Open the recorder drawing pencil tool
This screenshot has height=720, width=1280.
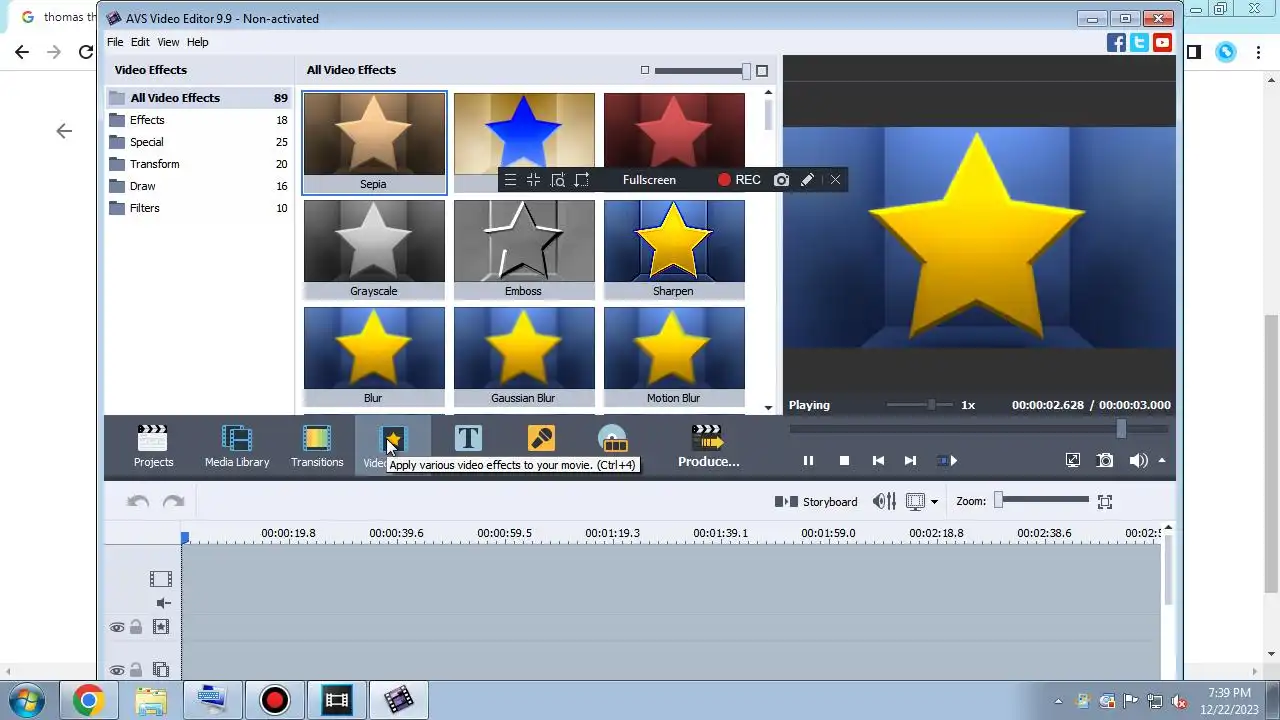(807, 180)
